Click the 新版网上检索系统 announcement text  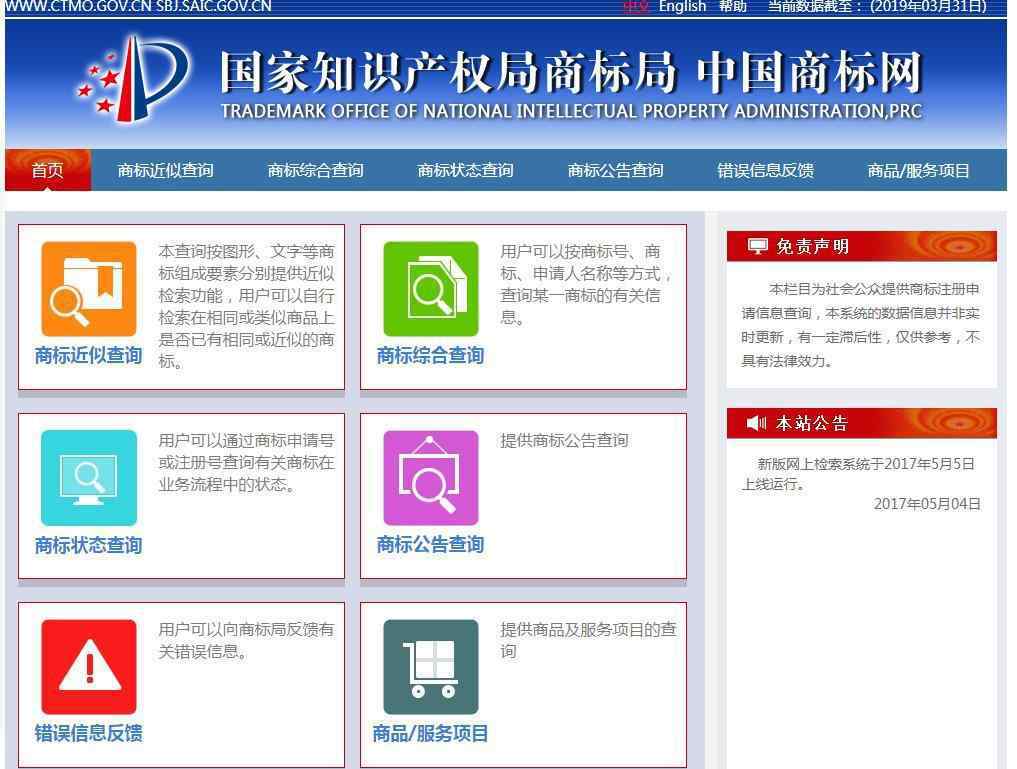859,474
